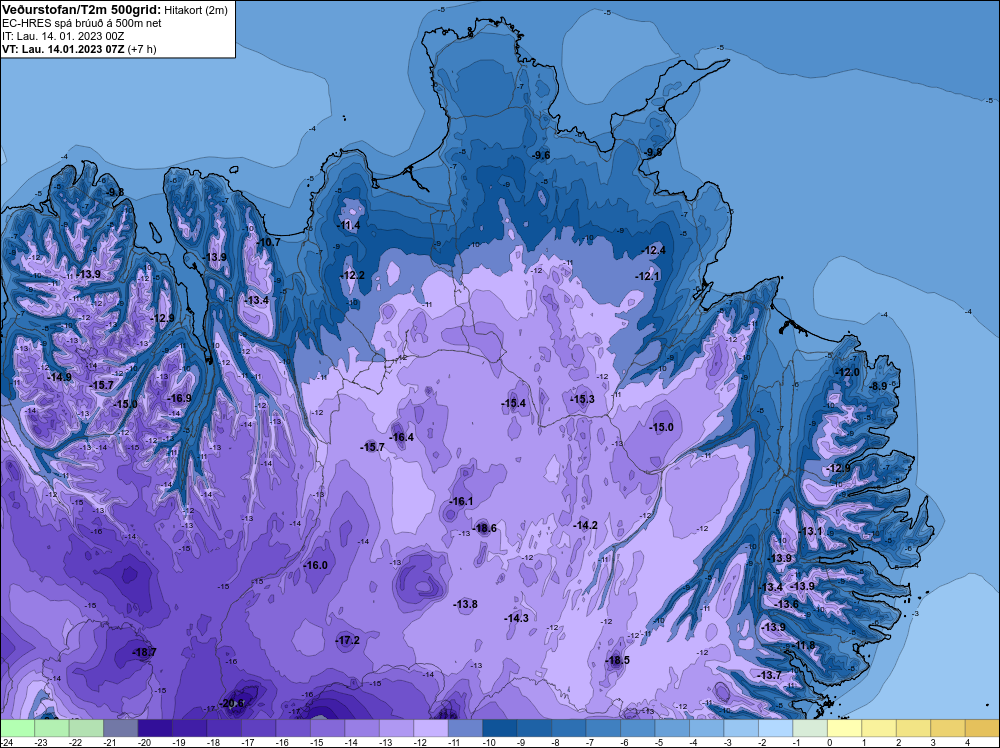The height and width of the screenshot is (748, 1000).
Task: Click the -14.9 value on the map
Action: (x=59, y=377)
